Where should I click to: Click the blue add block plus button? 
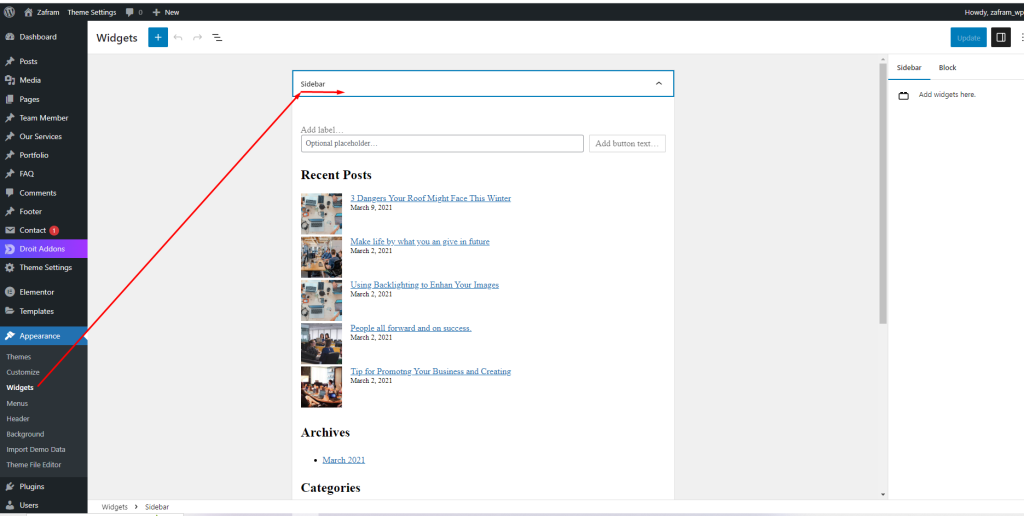click(158, 38)
